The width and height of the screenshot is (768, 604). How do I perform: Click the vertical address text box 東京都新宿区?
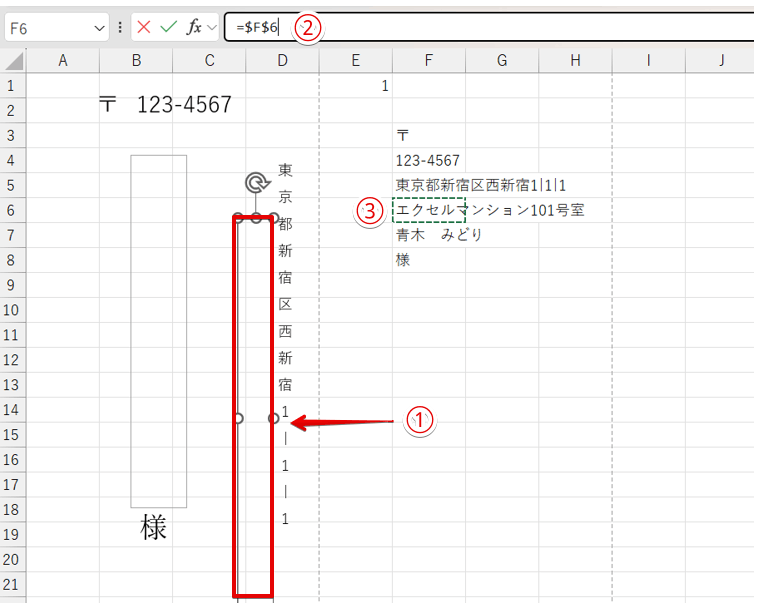point(285,345)
